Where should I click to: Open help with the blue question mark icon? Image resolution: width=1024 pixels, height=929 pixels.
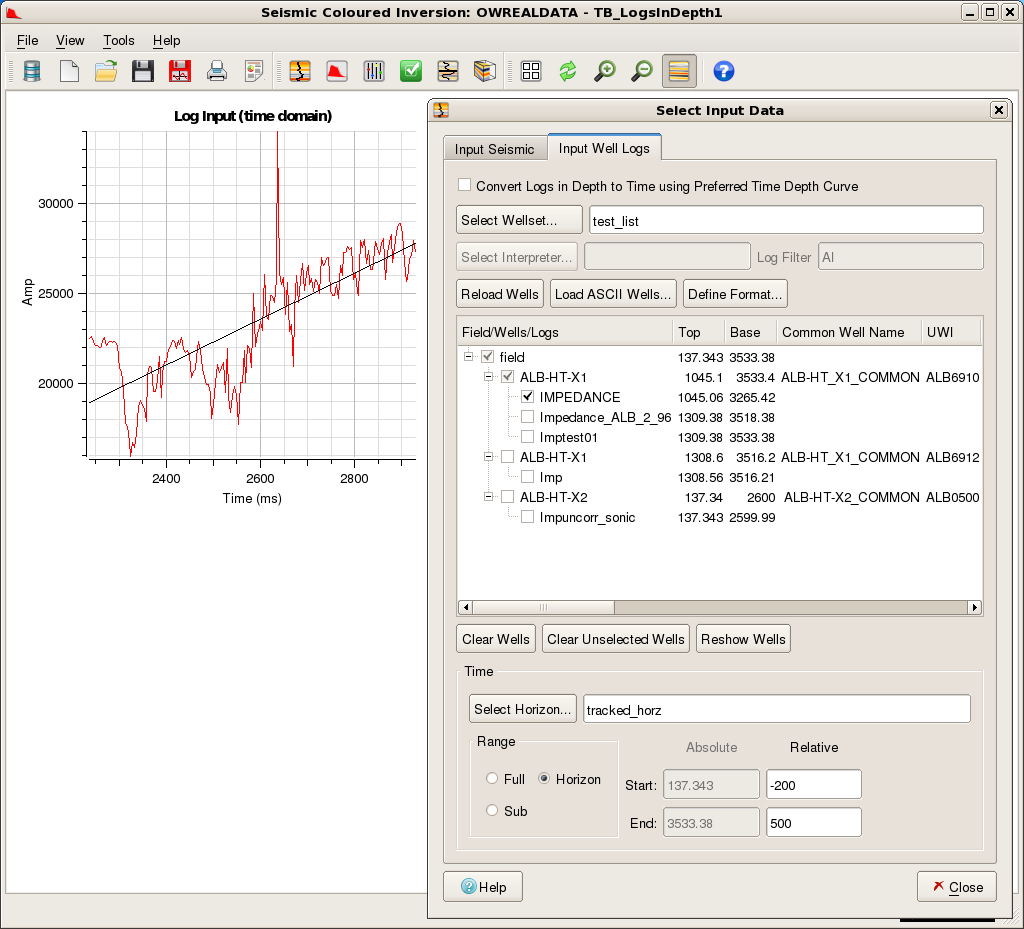tap(724, 71)
